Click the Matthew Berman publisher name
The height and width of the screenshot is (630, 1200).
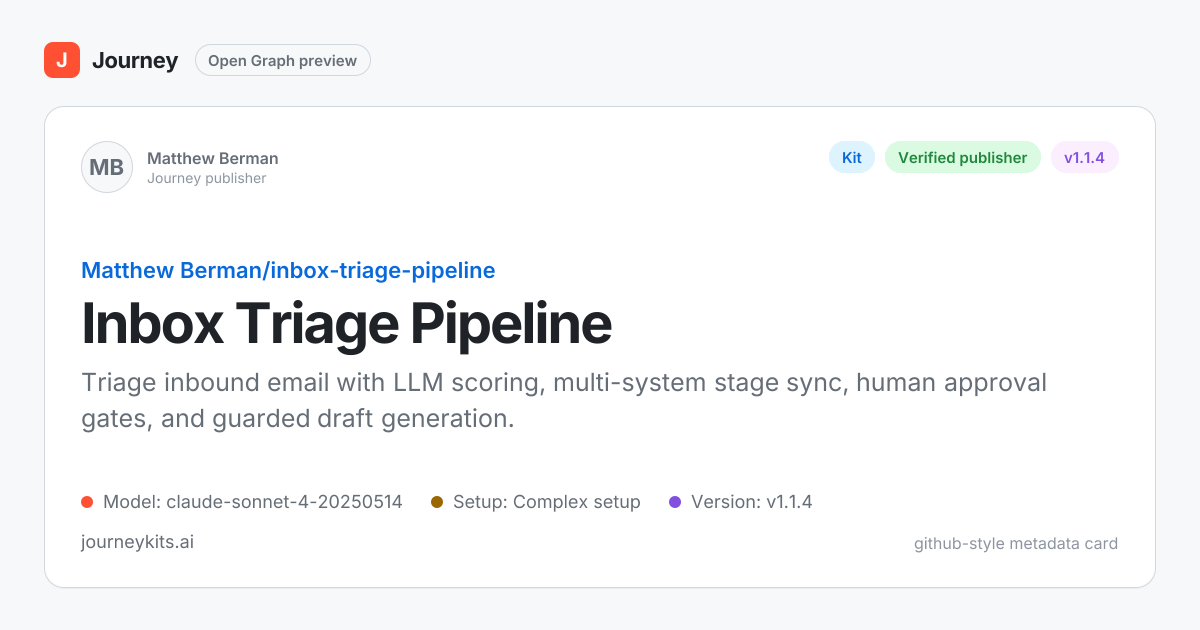(213, 158)
